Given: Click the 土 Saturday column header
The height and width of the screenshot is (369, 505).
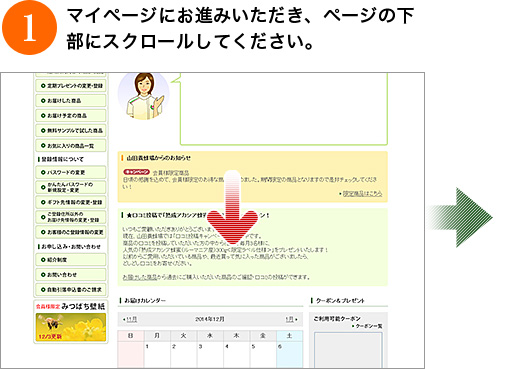Looking at the screenshot, I should [290, 336].
